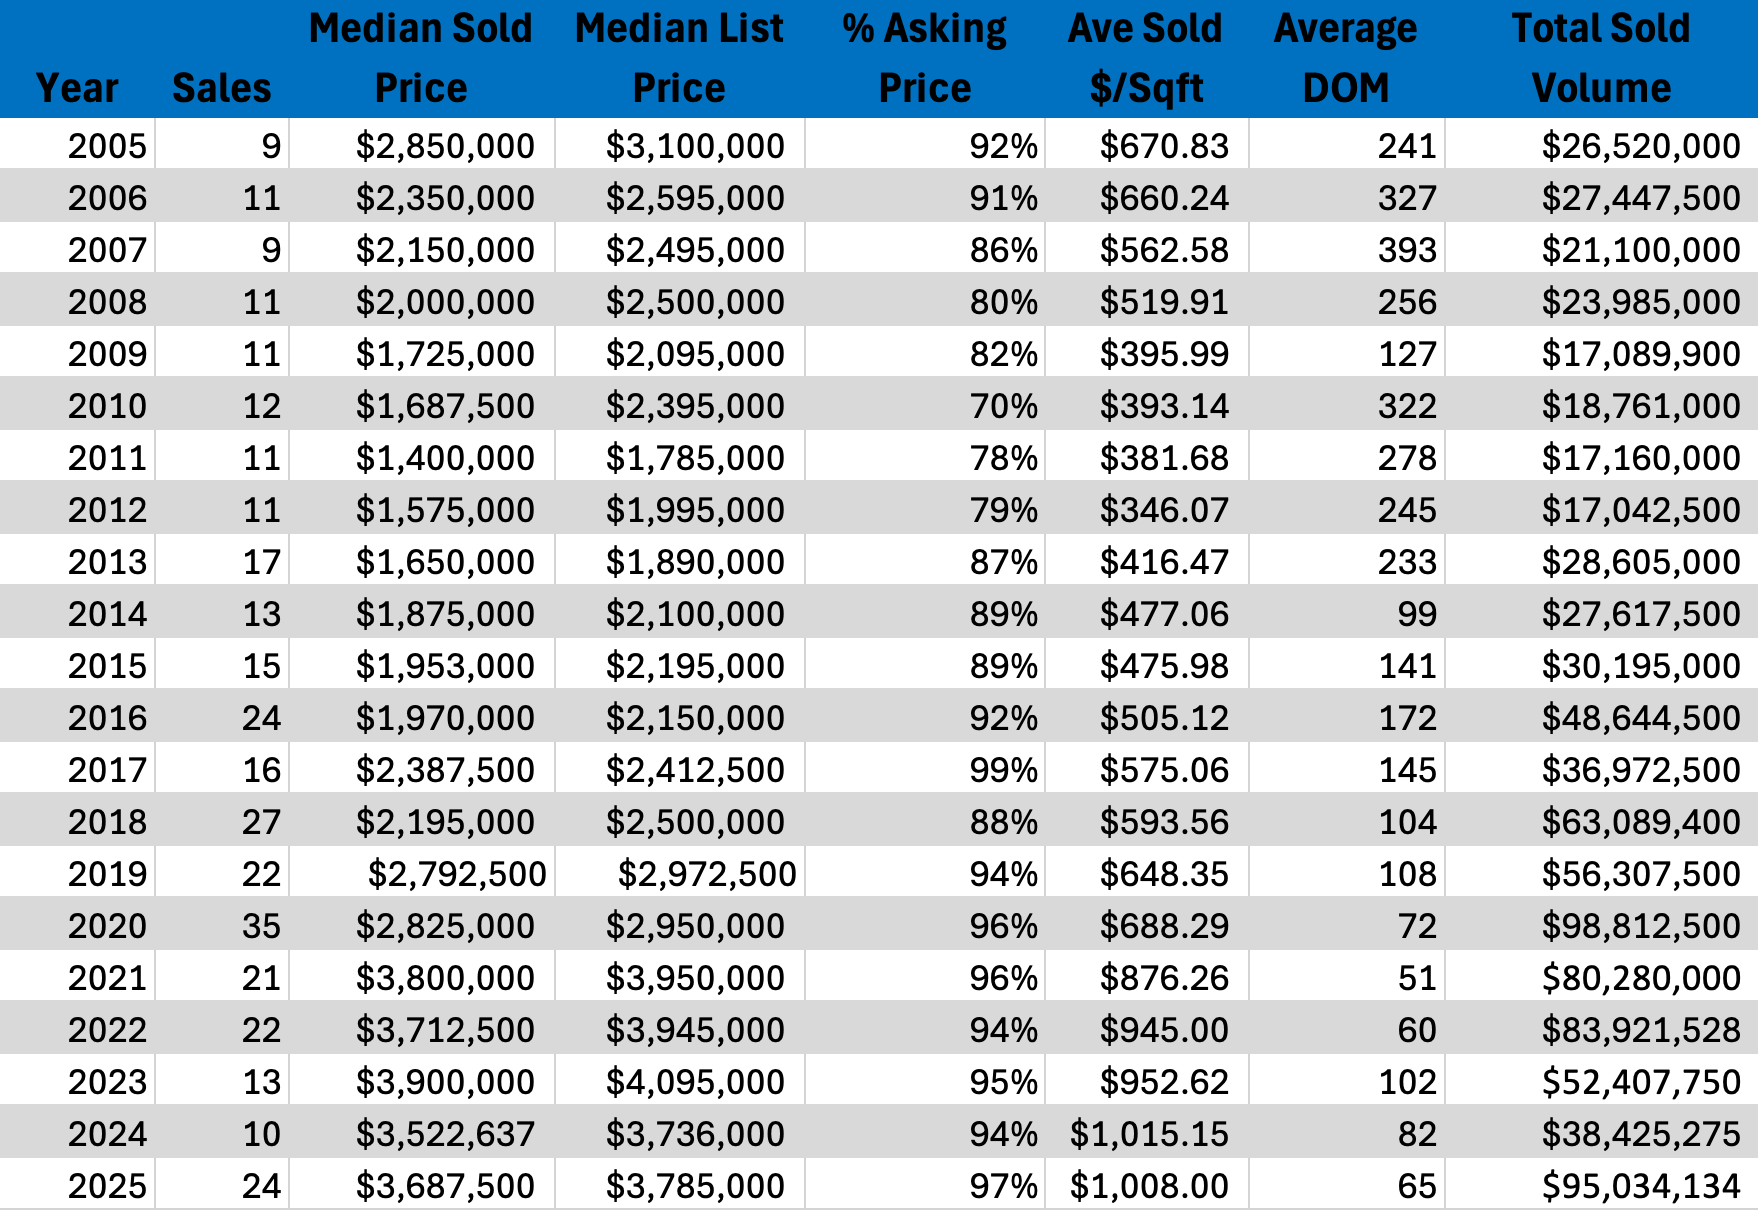Select the Total Sold Volume header
The image size is (1758, 1210).
click(1601, 58)
